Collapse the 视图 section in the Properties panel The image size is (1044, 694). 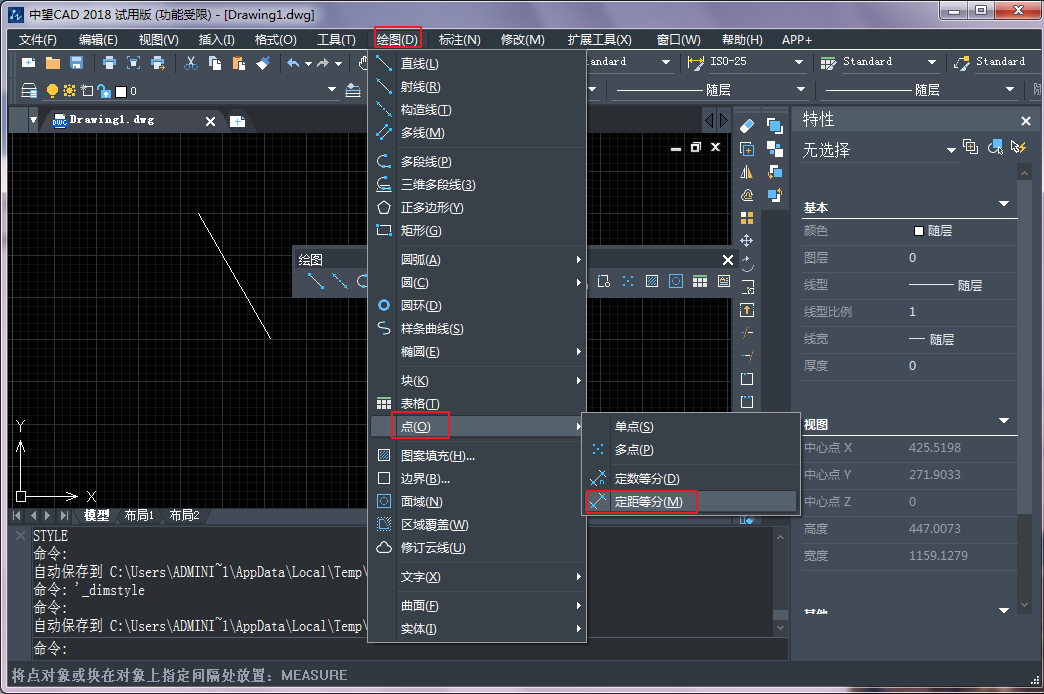point(1002,421)
